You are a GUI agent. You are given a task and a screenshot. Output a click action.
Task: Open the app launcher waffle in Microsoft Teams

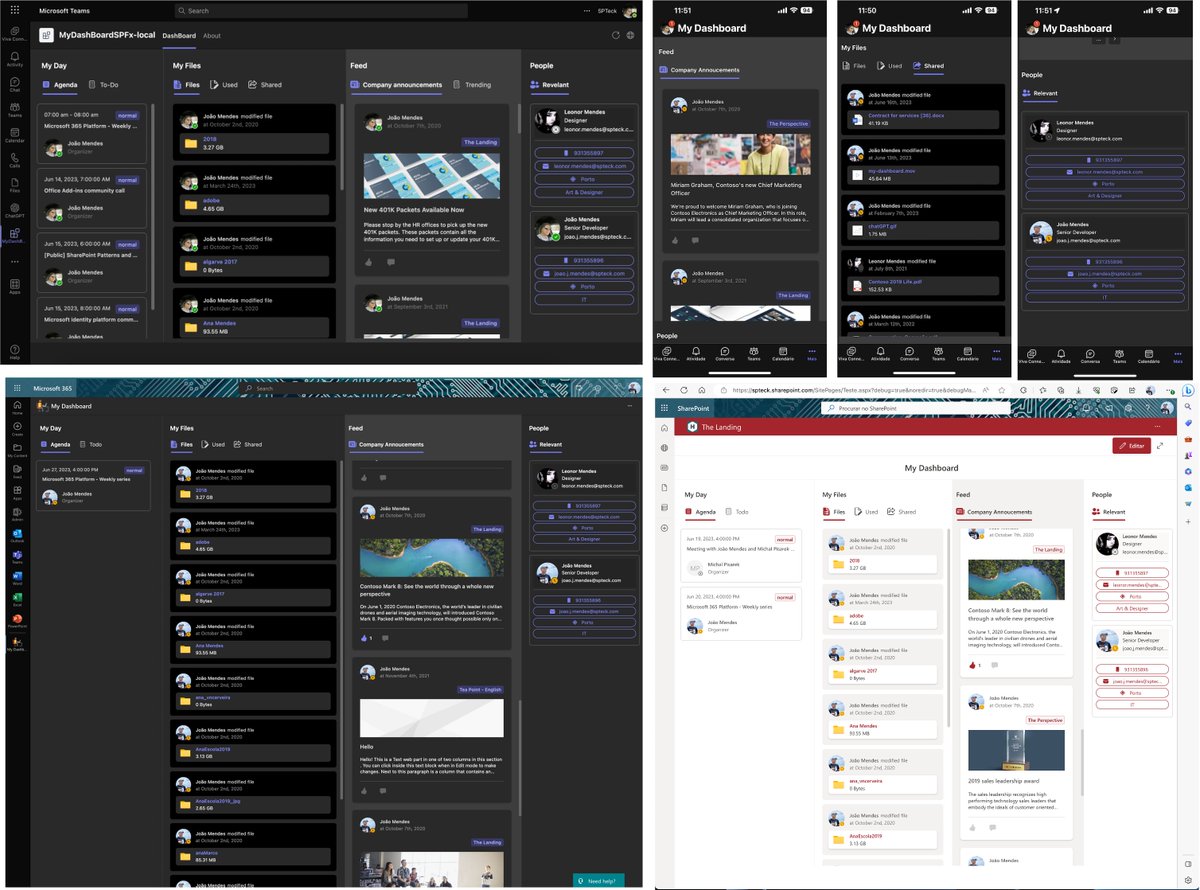[x=14, y=10]
